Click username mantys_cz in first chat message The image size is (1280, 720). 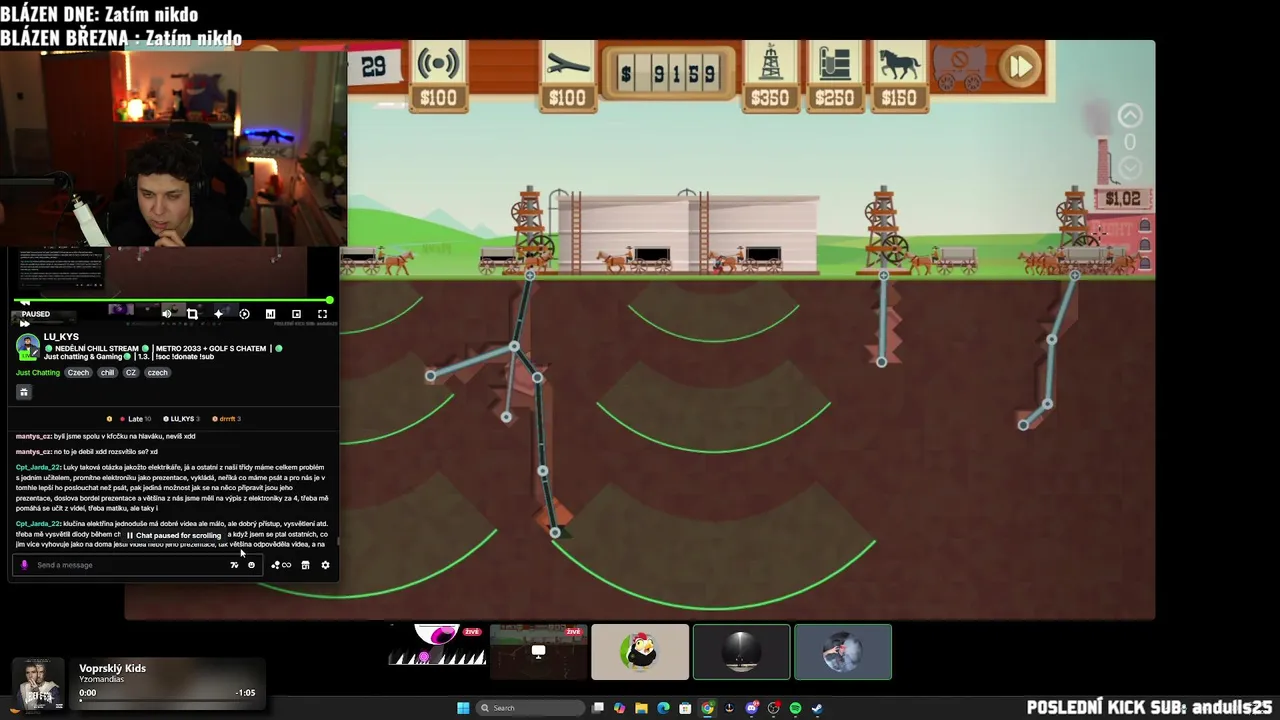click(x=34, y=436)
